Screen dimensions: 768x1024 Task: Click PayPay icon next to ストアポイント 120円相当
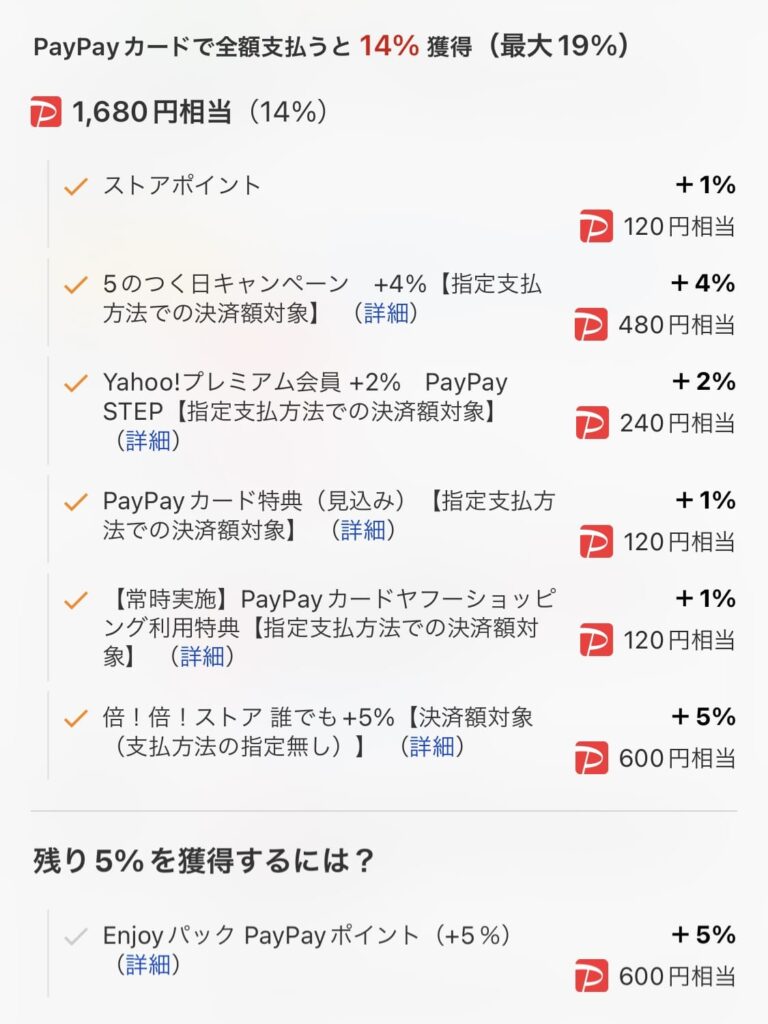pyautogui.click(x=596, y=227)
